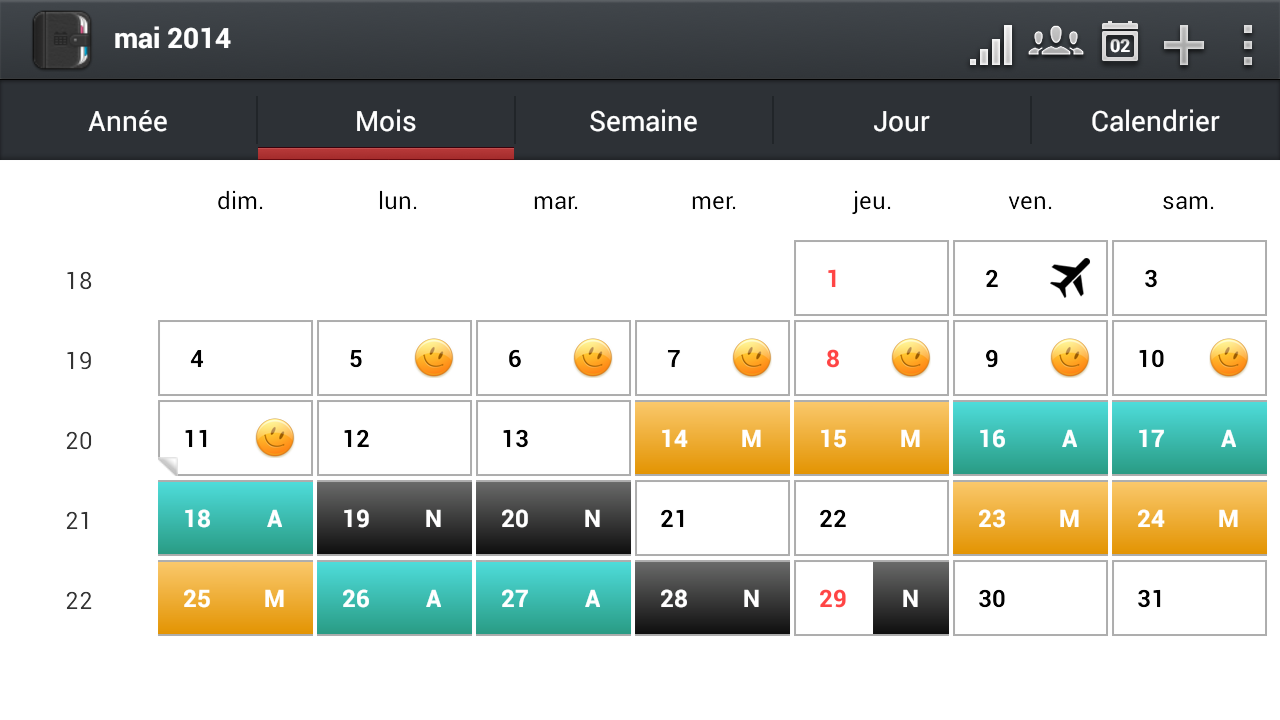
Task: Click the smiley icon on May 5
Action: click(434, 358)
